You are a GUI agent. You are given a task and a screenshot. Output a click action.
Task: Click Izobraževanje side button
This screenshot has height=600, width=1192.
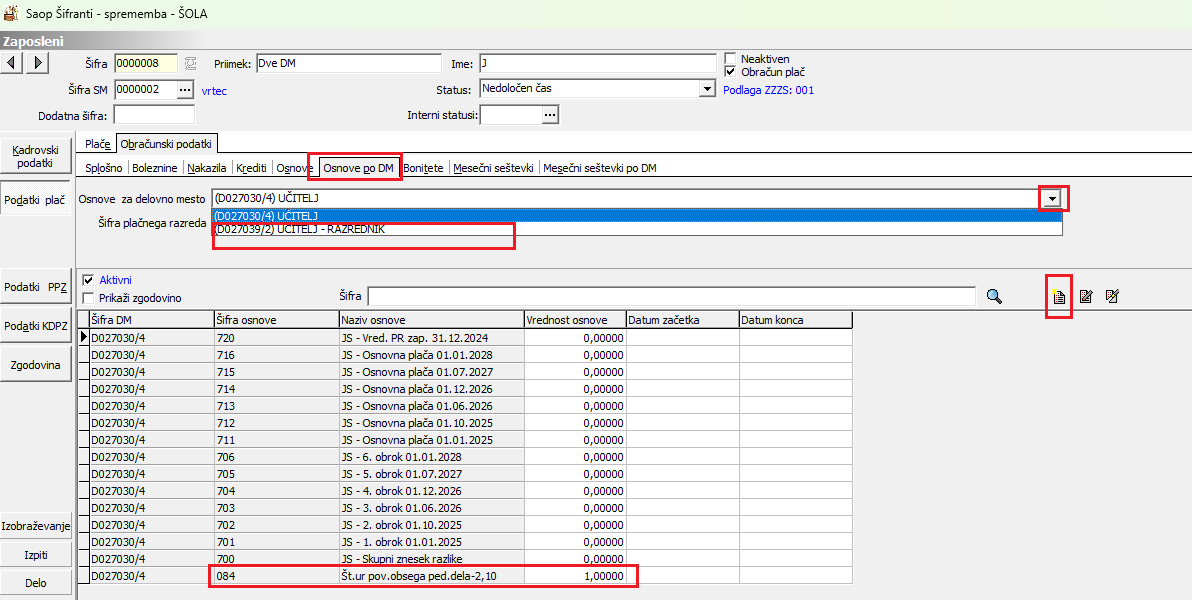pyautogui.click(x=35, y=525)
